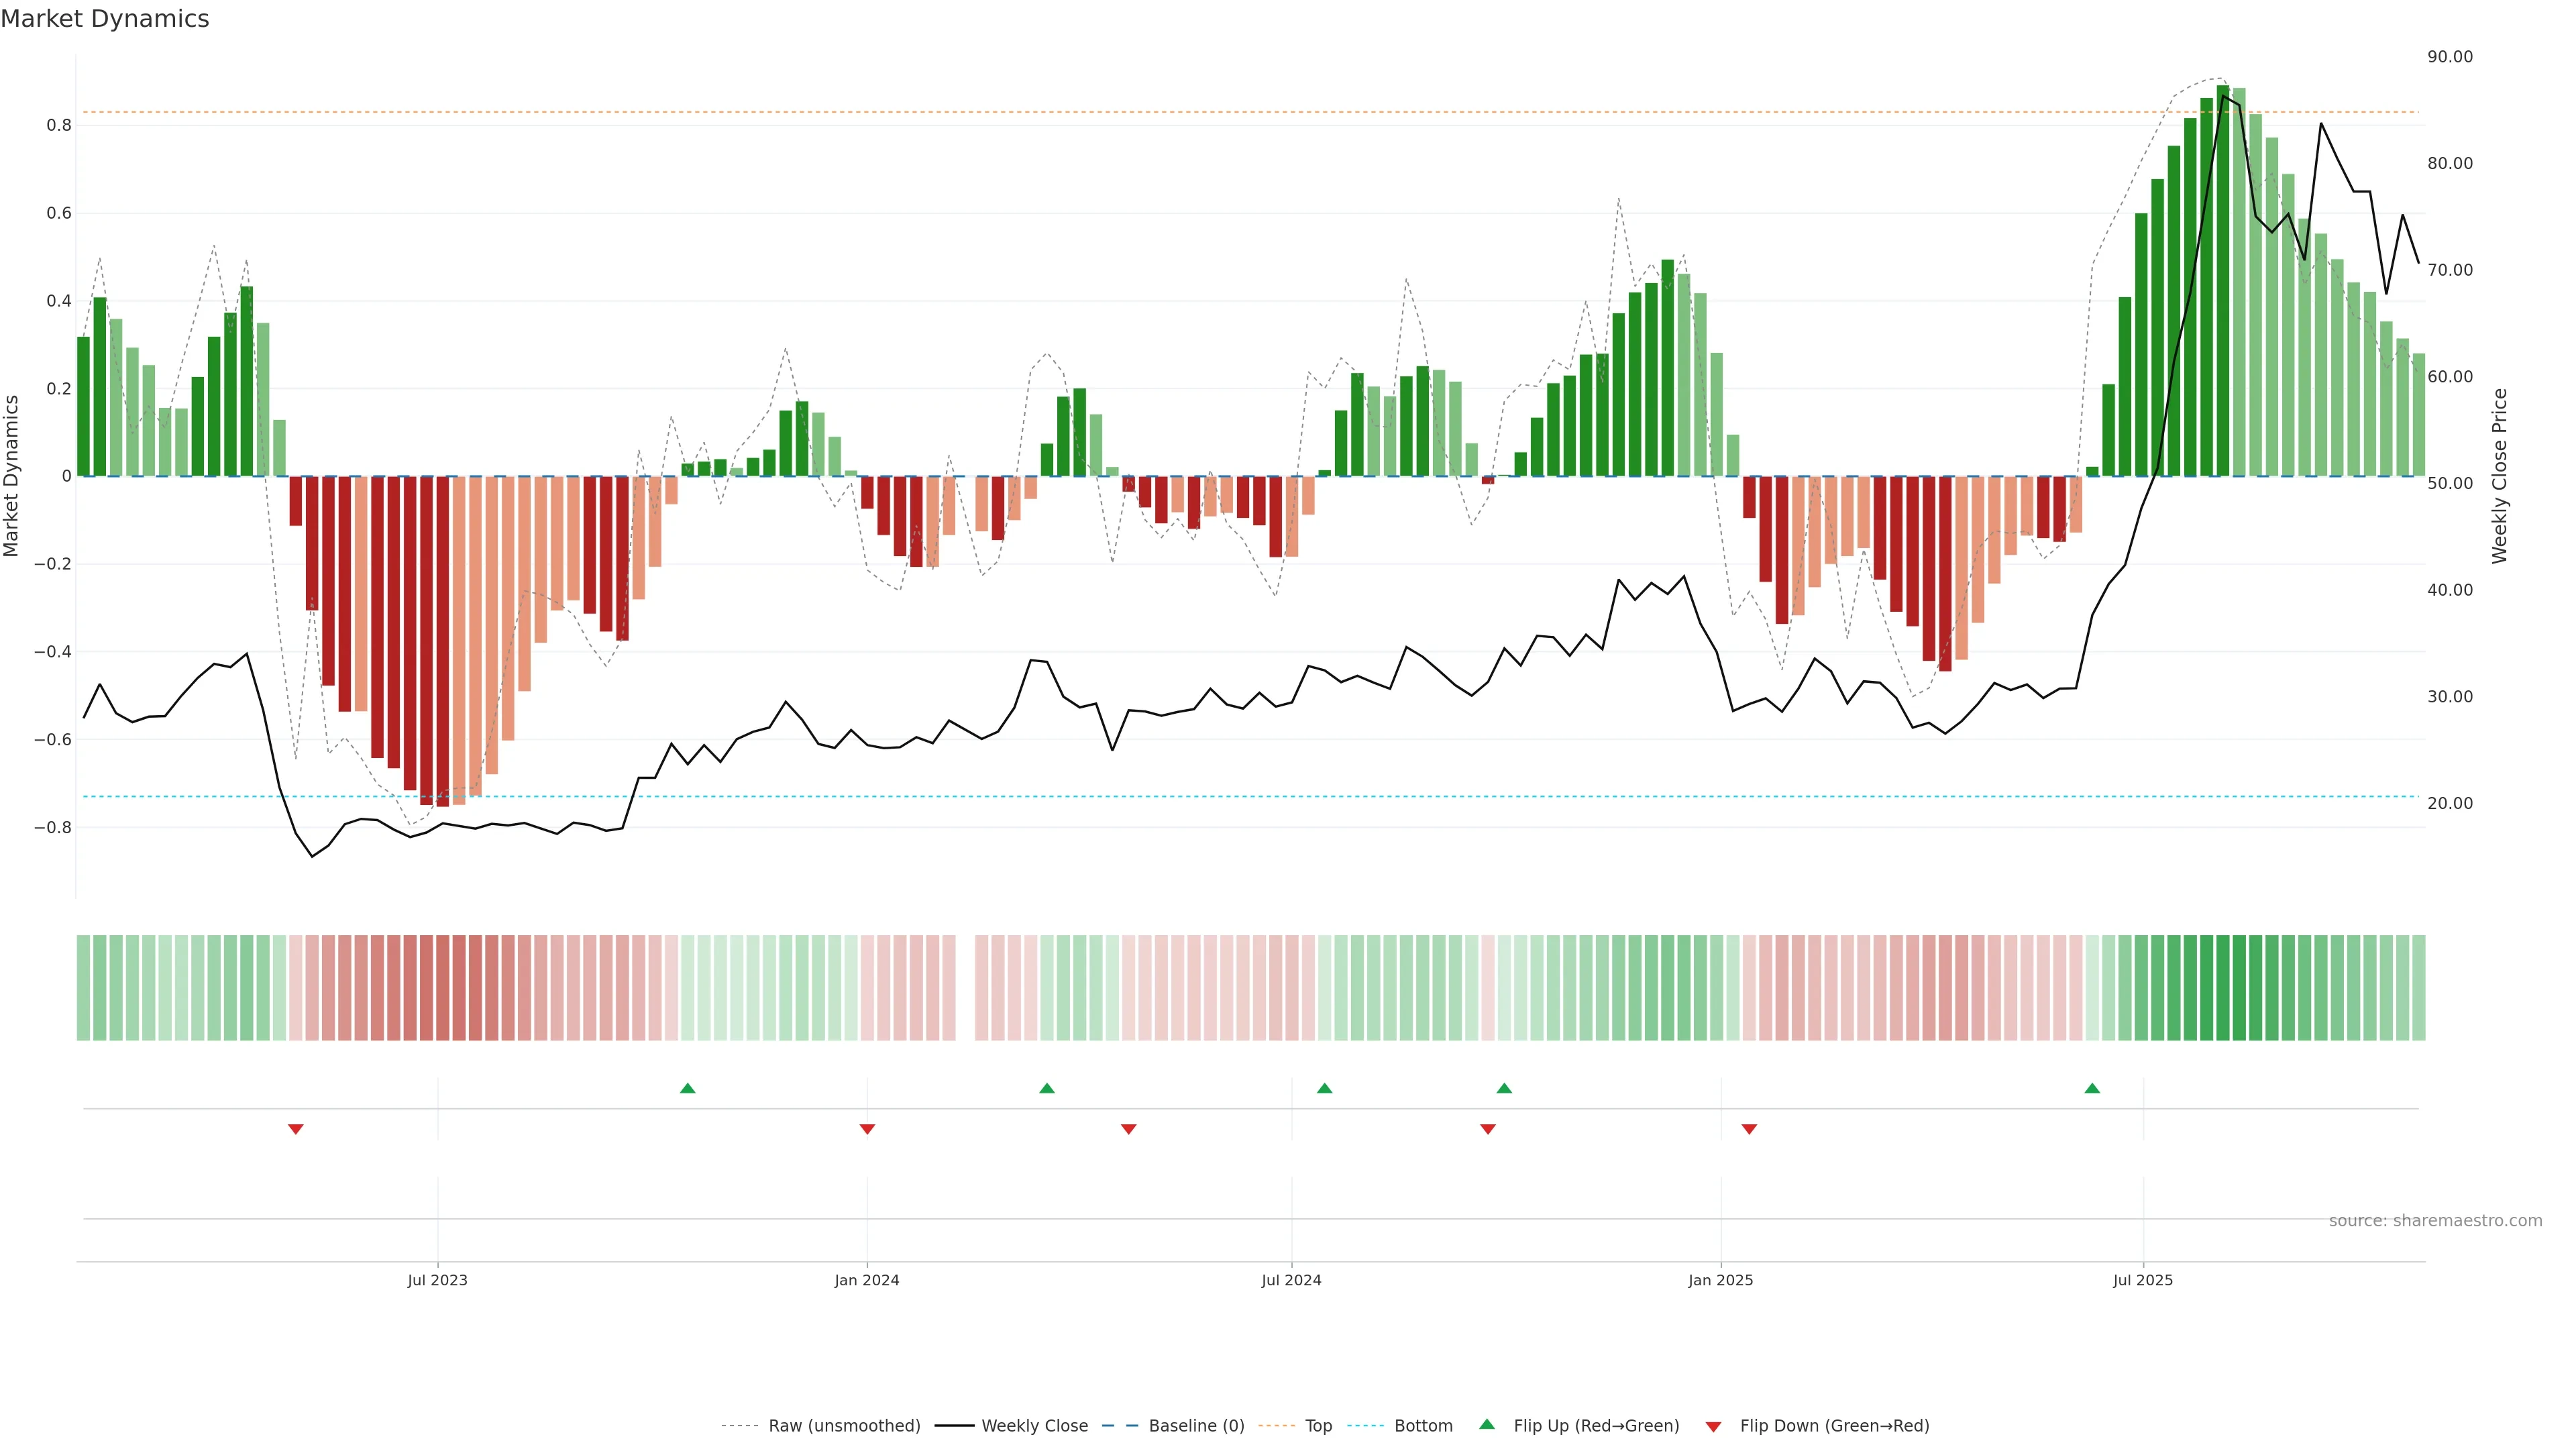Click the red flip-down marker after Jan 2025
The width and height of the screenshot is (2576, 1449).
[x=1749, y=1129]
